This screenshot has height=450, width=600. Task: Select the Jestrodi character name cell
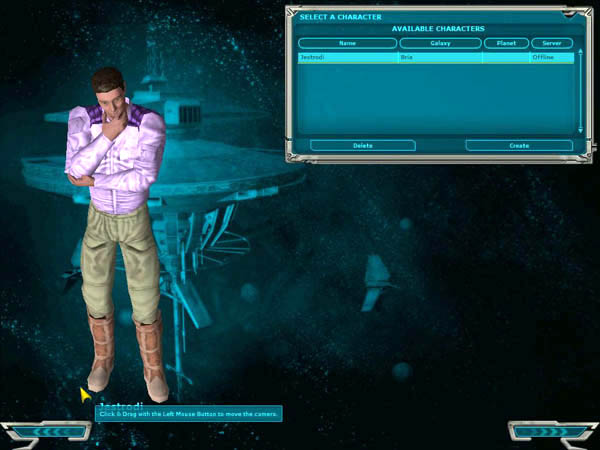click(x=347, y=57)
